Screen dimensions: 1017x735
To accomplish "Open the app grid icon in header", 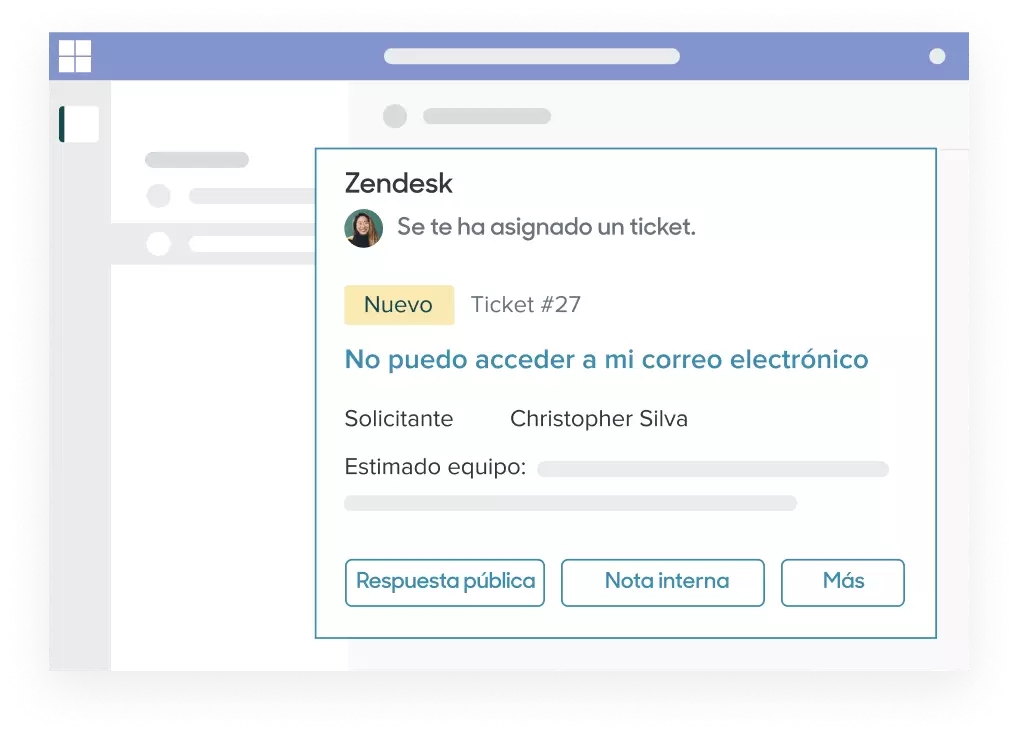I will 75,56.
